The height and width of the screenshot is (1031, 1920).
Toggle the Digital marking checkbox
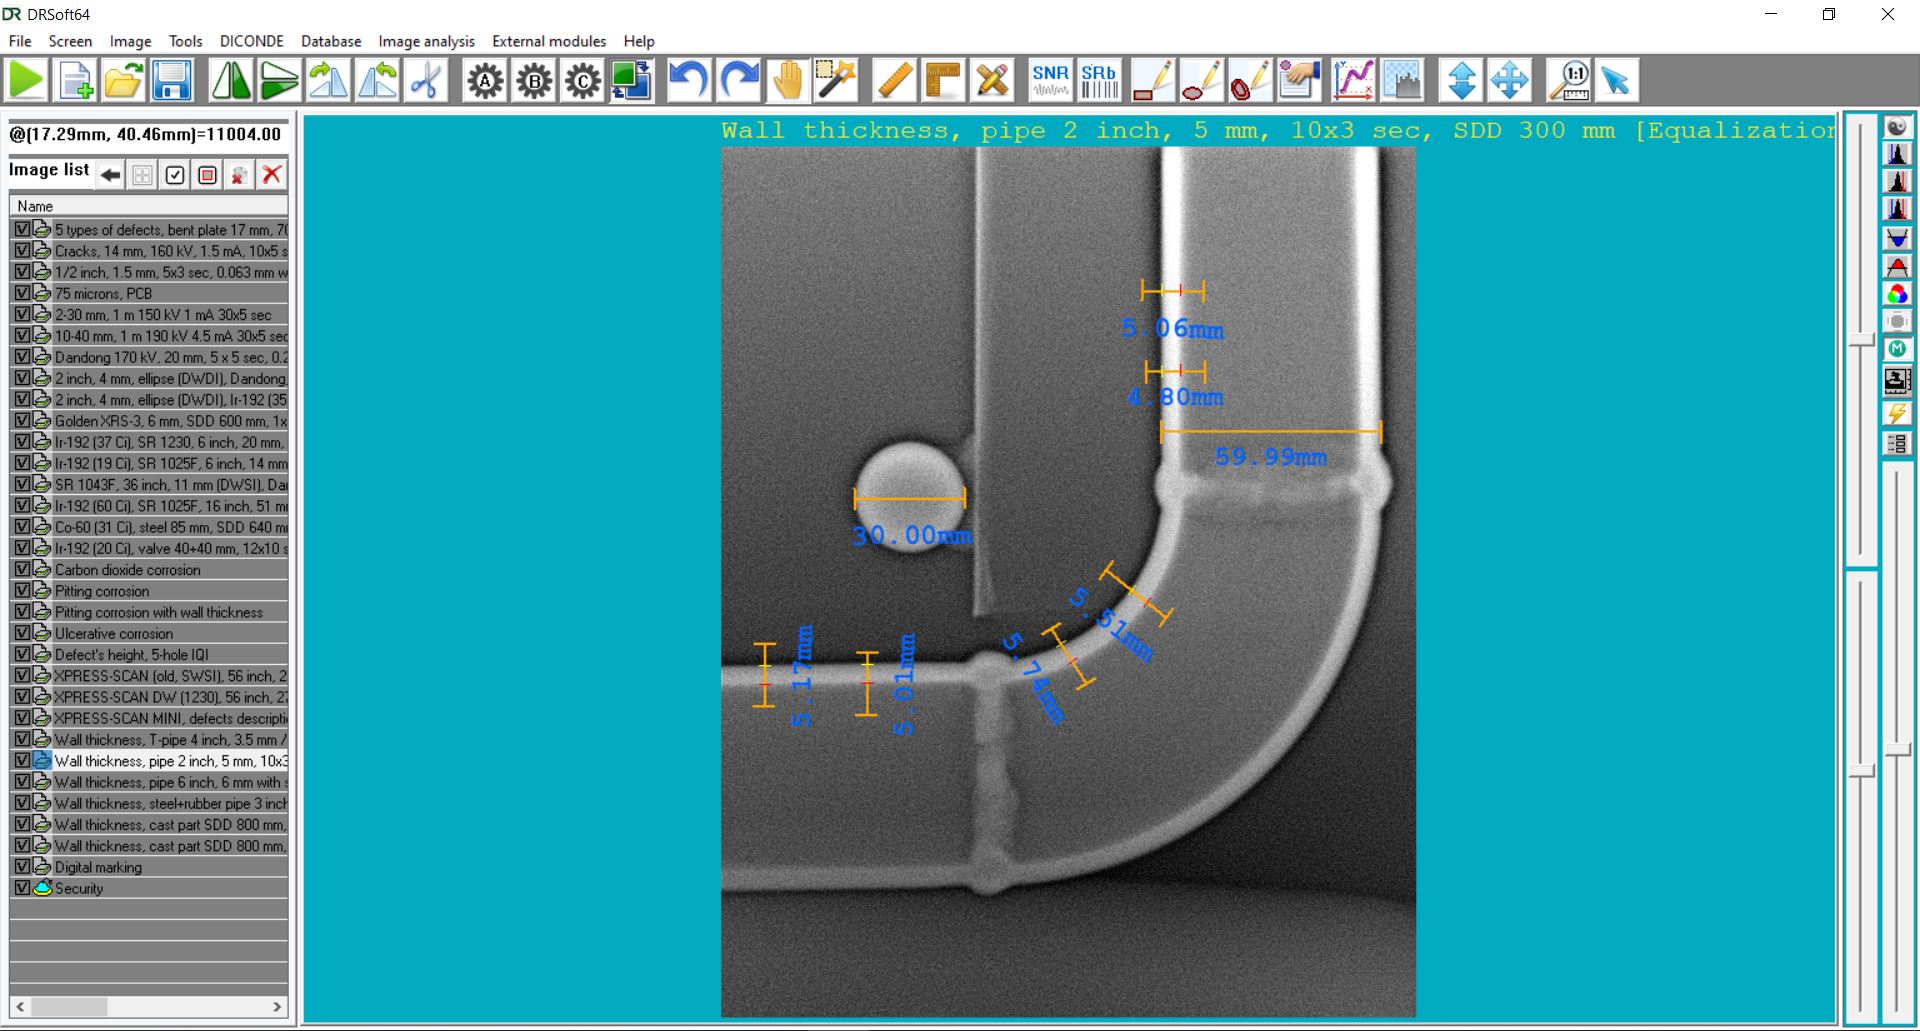coord(22,867)
